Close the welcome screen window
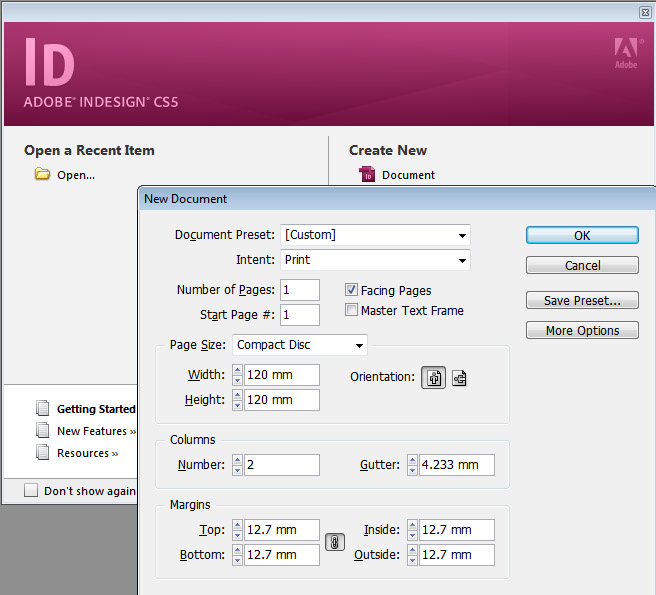This screenshot has width=656, height=595. tap(645, 13)
